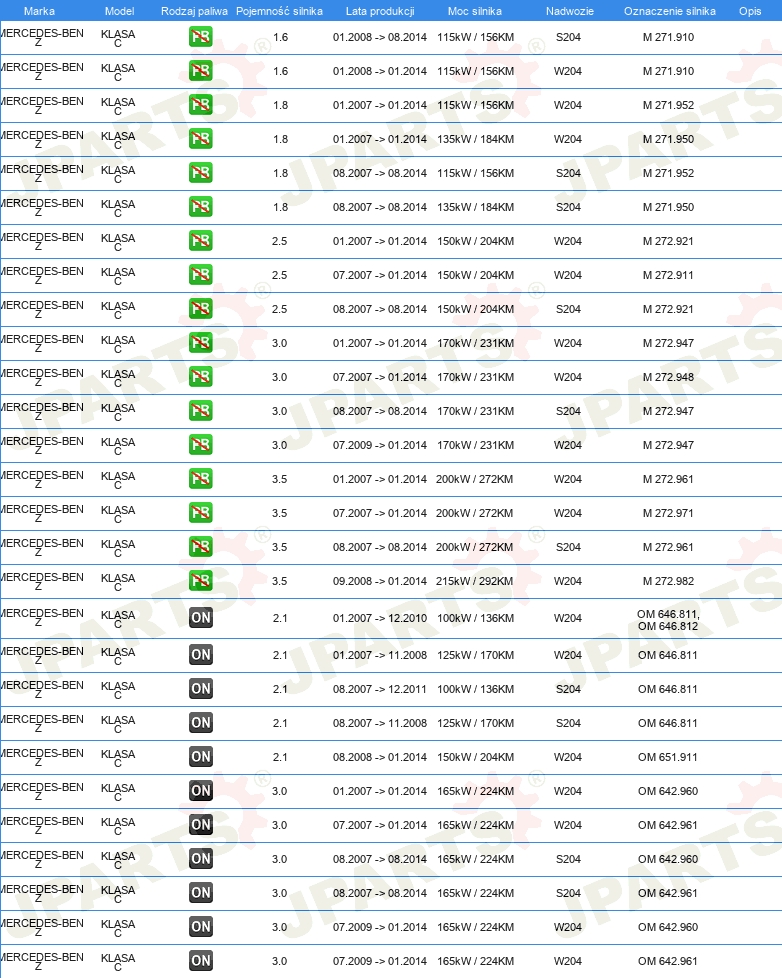This screenshot has height=978, width=782.
Task: Click date range 09.2008 -> 01.2014
Action: point(380,581)
